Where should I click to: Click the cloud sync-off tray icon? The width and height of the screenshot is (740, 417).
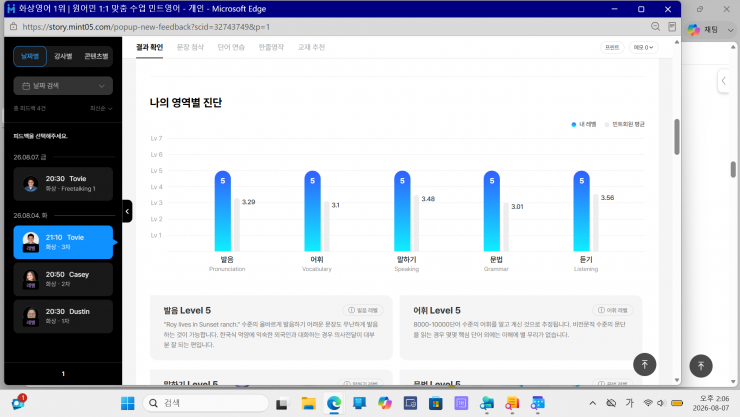(x=611, y=403)
